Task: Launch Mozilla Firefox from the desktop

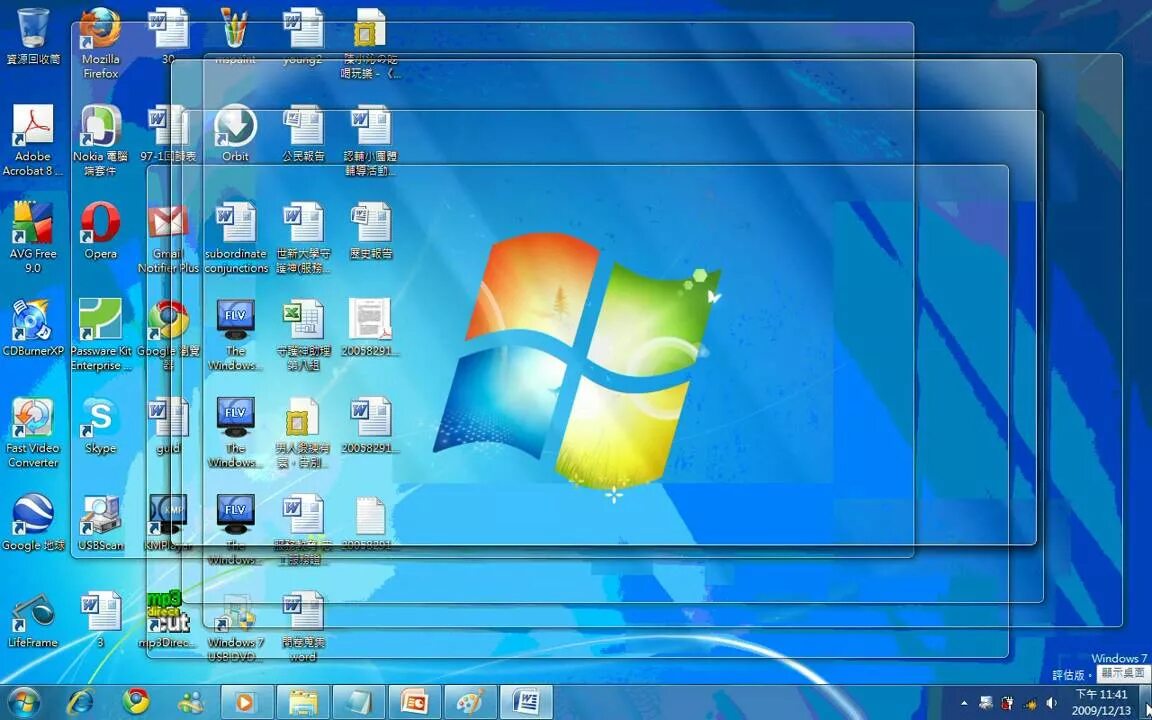Action: tap(101, 43)
